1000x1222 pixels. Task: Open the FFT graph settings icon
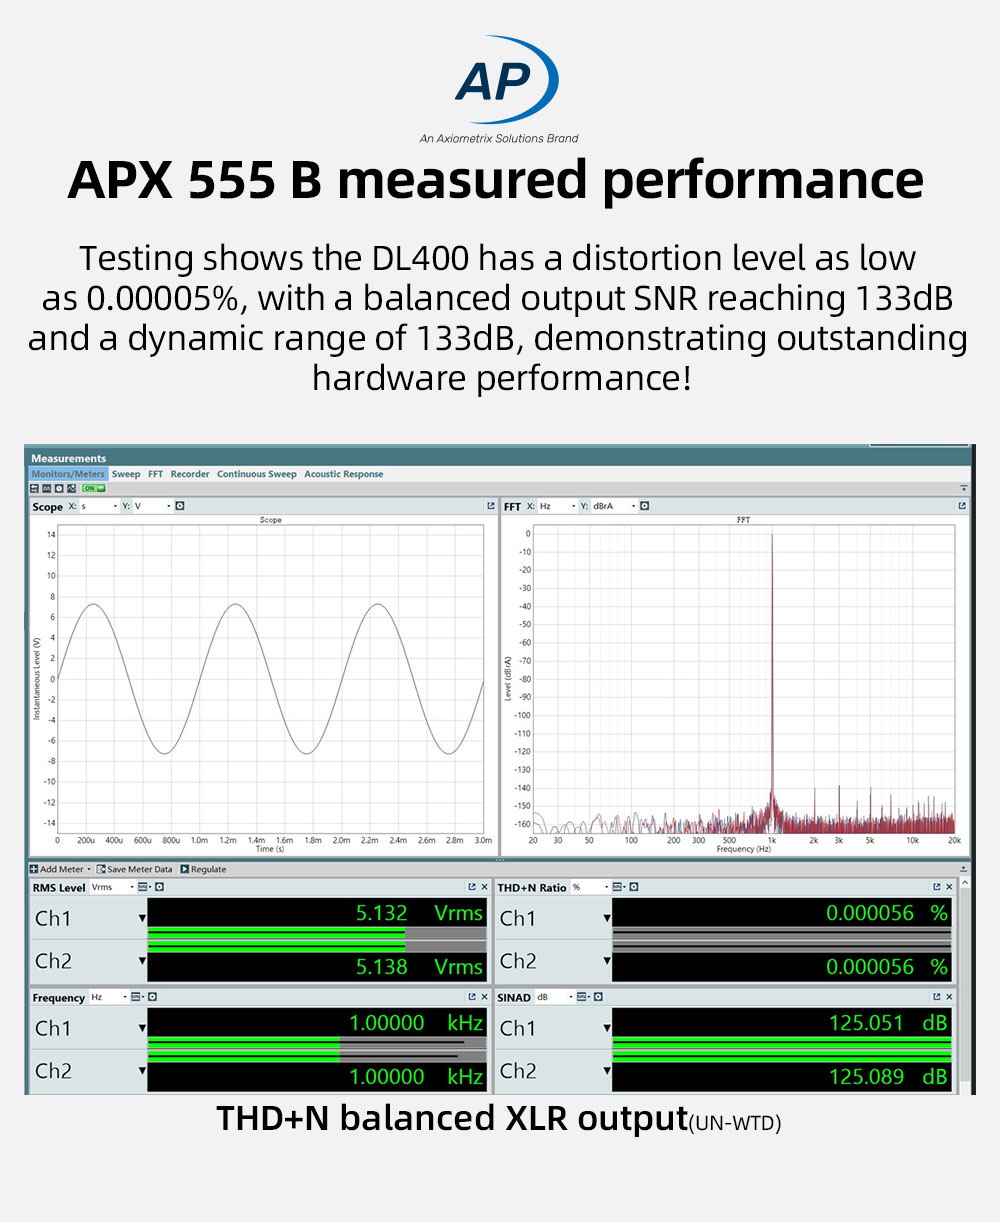click(x=644, y=506)
